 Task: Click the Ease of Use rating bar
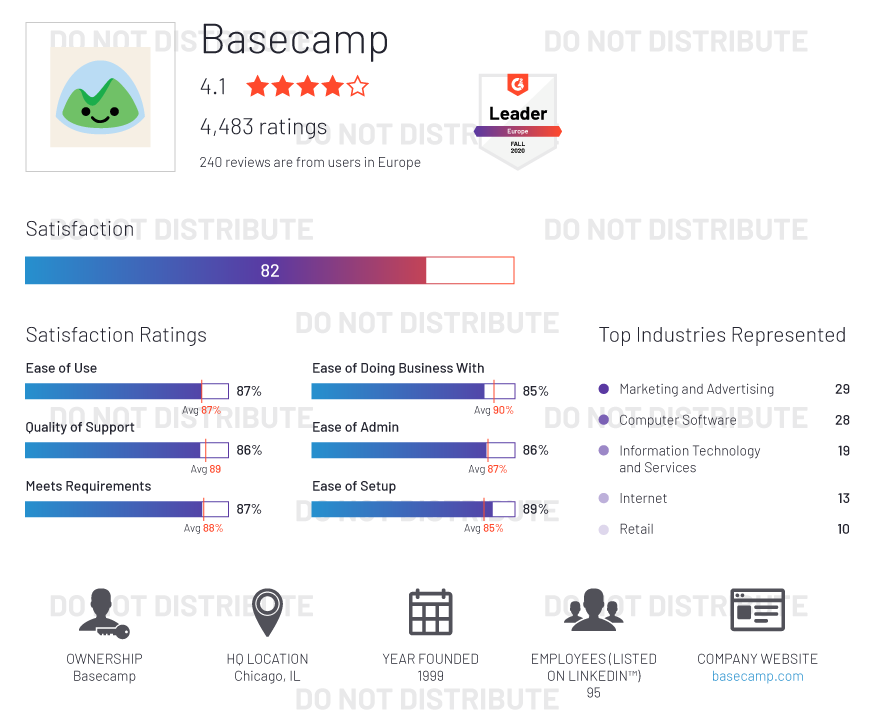(127, 391)
